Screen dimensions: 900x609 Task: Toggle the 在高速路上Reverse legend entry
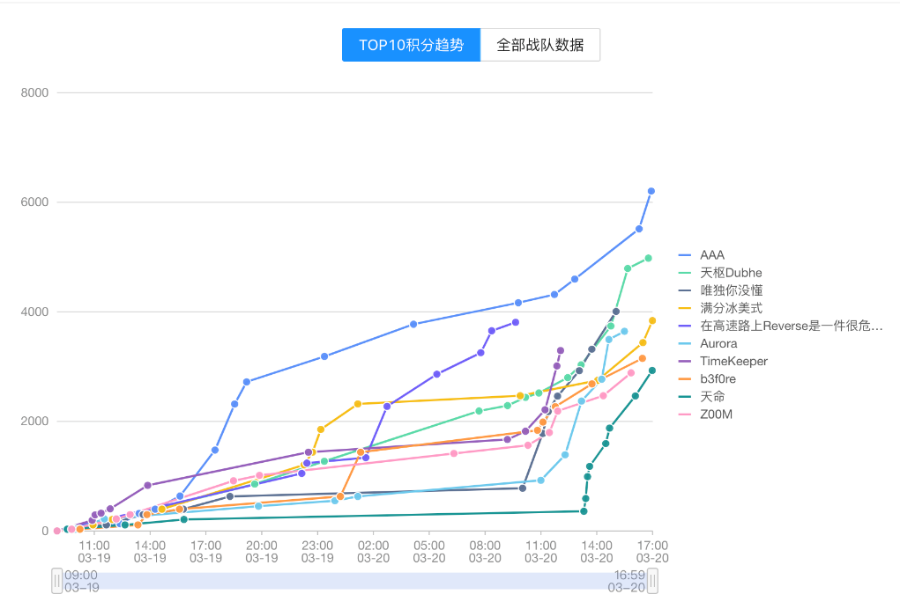(x=781, y=326)
